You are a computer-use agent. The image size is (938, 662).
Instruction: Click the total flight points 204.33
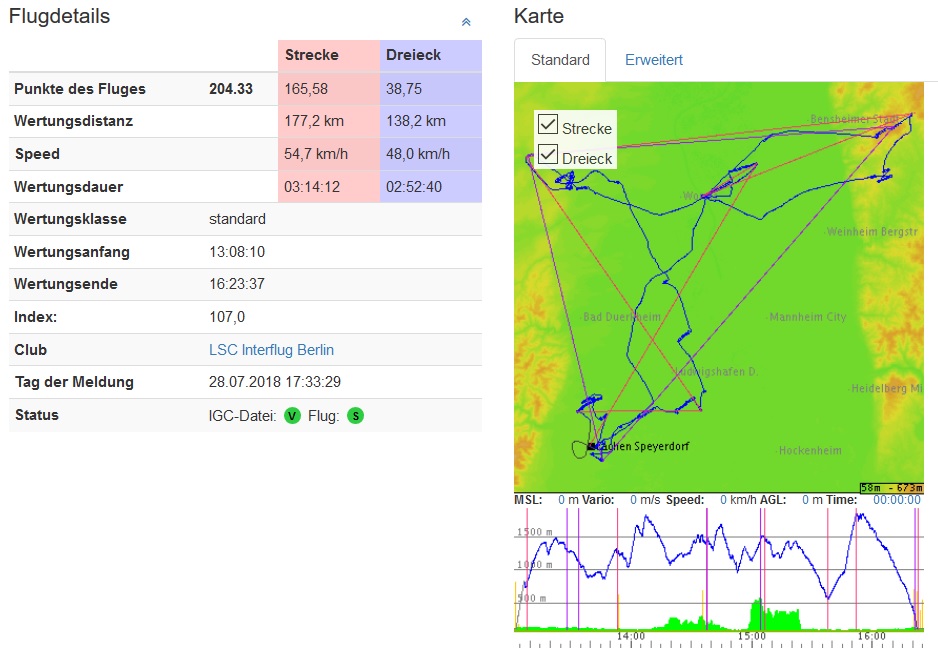[x=231, y=89]
